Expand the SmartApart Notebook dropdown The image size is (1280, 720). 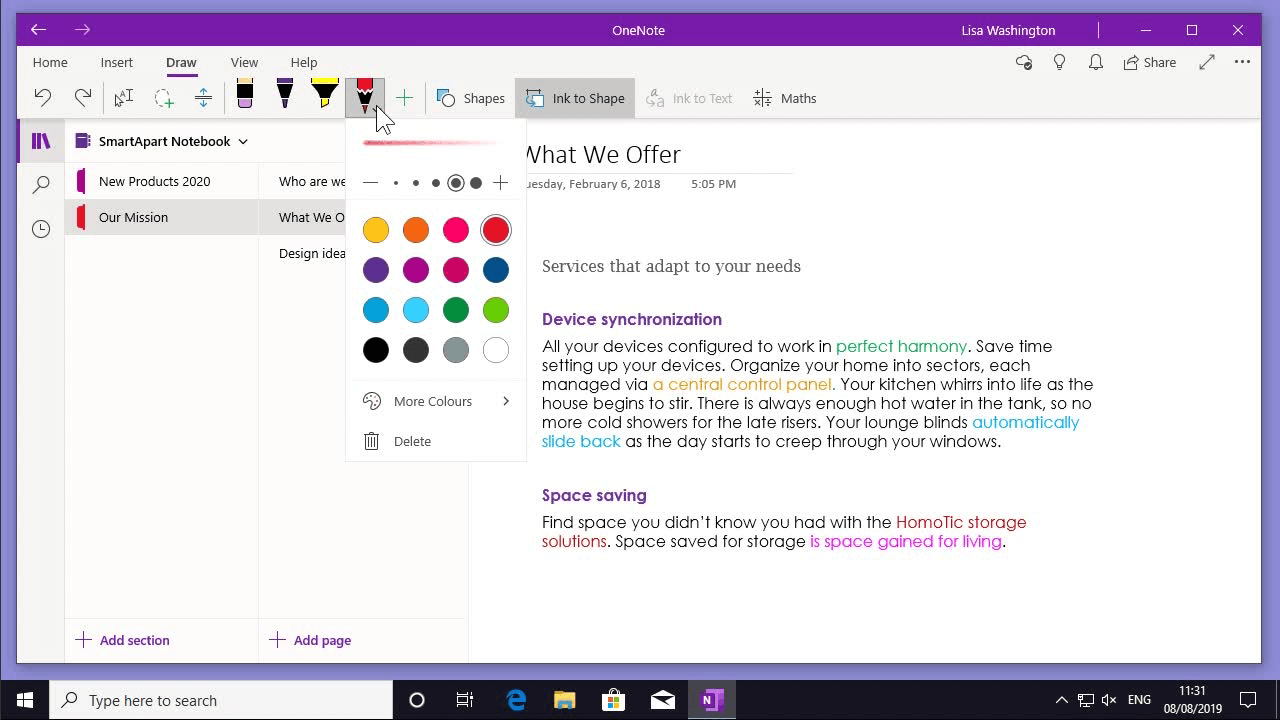pyautogui.click(x=243, y=141)
